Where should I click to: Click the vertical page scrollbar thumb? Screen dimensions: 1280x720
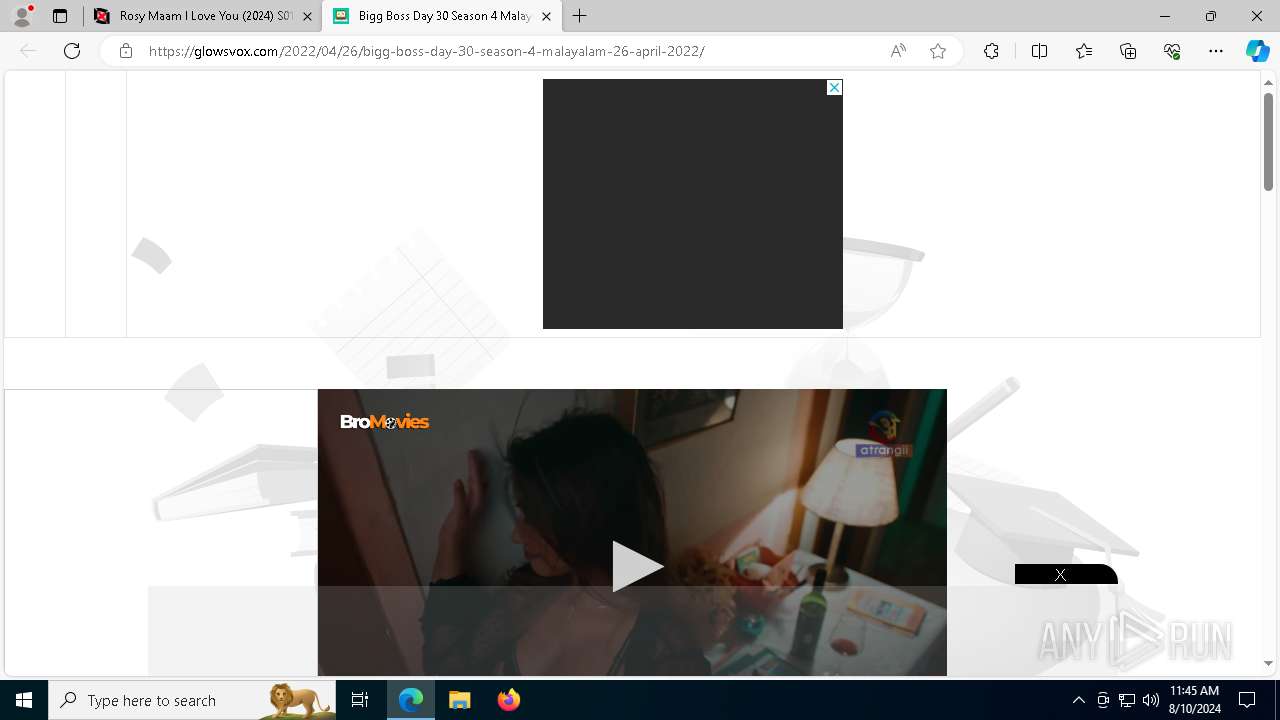(x=1268, y=141)
